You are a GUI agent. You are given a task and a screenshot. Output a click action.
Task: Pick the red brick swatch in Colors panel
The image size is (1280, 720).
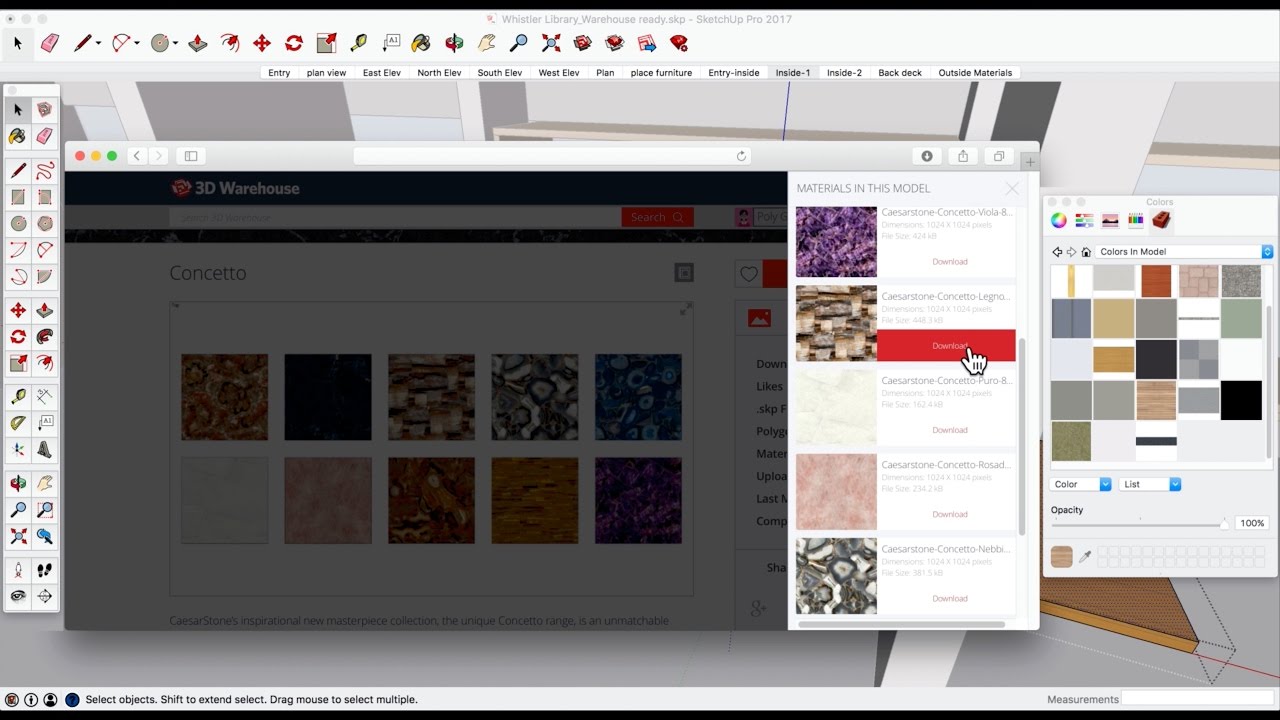pyautogui.click(x=1156, y=281)
